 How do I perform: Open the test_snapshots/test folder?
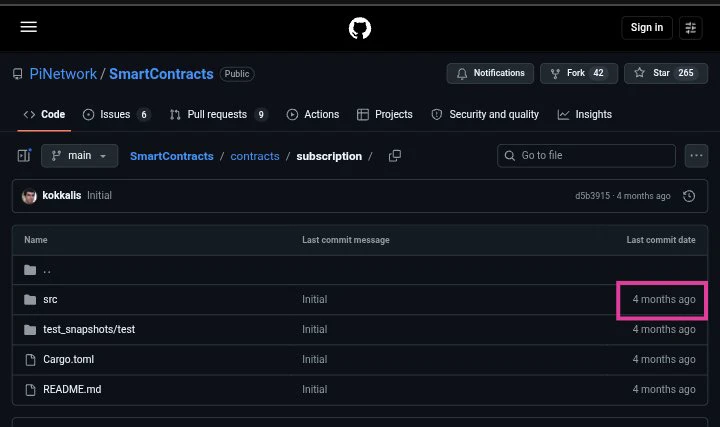click(89, 329)
